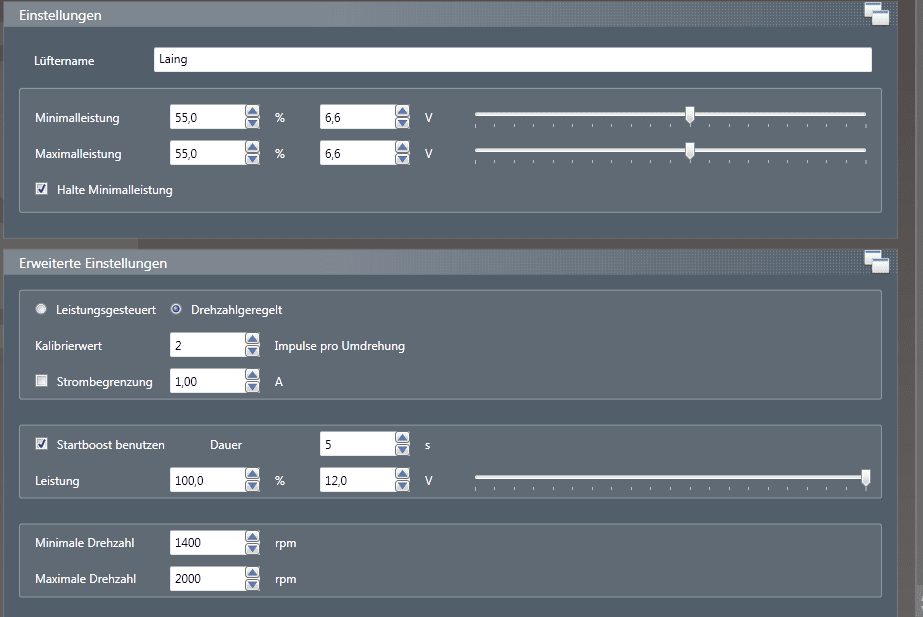This screenshot has height=617, width=923.
Task: Increase Minimalleistung voltage with up arrow
Action: (x=402, y=111)
